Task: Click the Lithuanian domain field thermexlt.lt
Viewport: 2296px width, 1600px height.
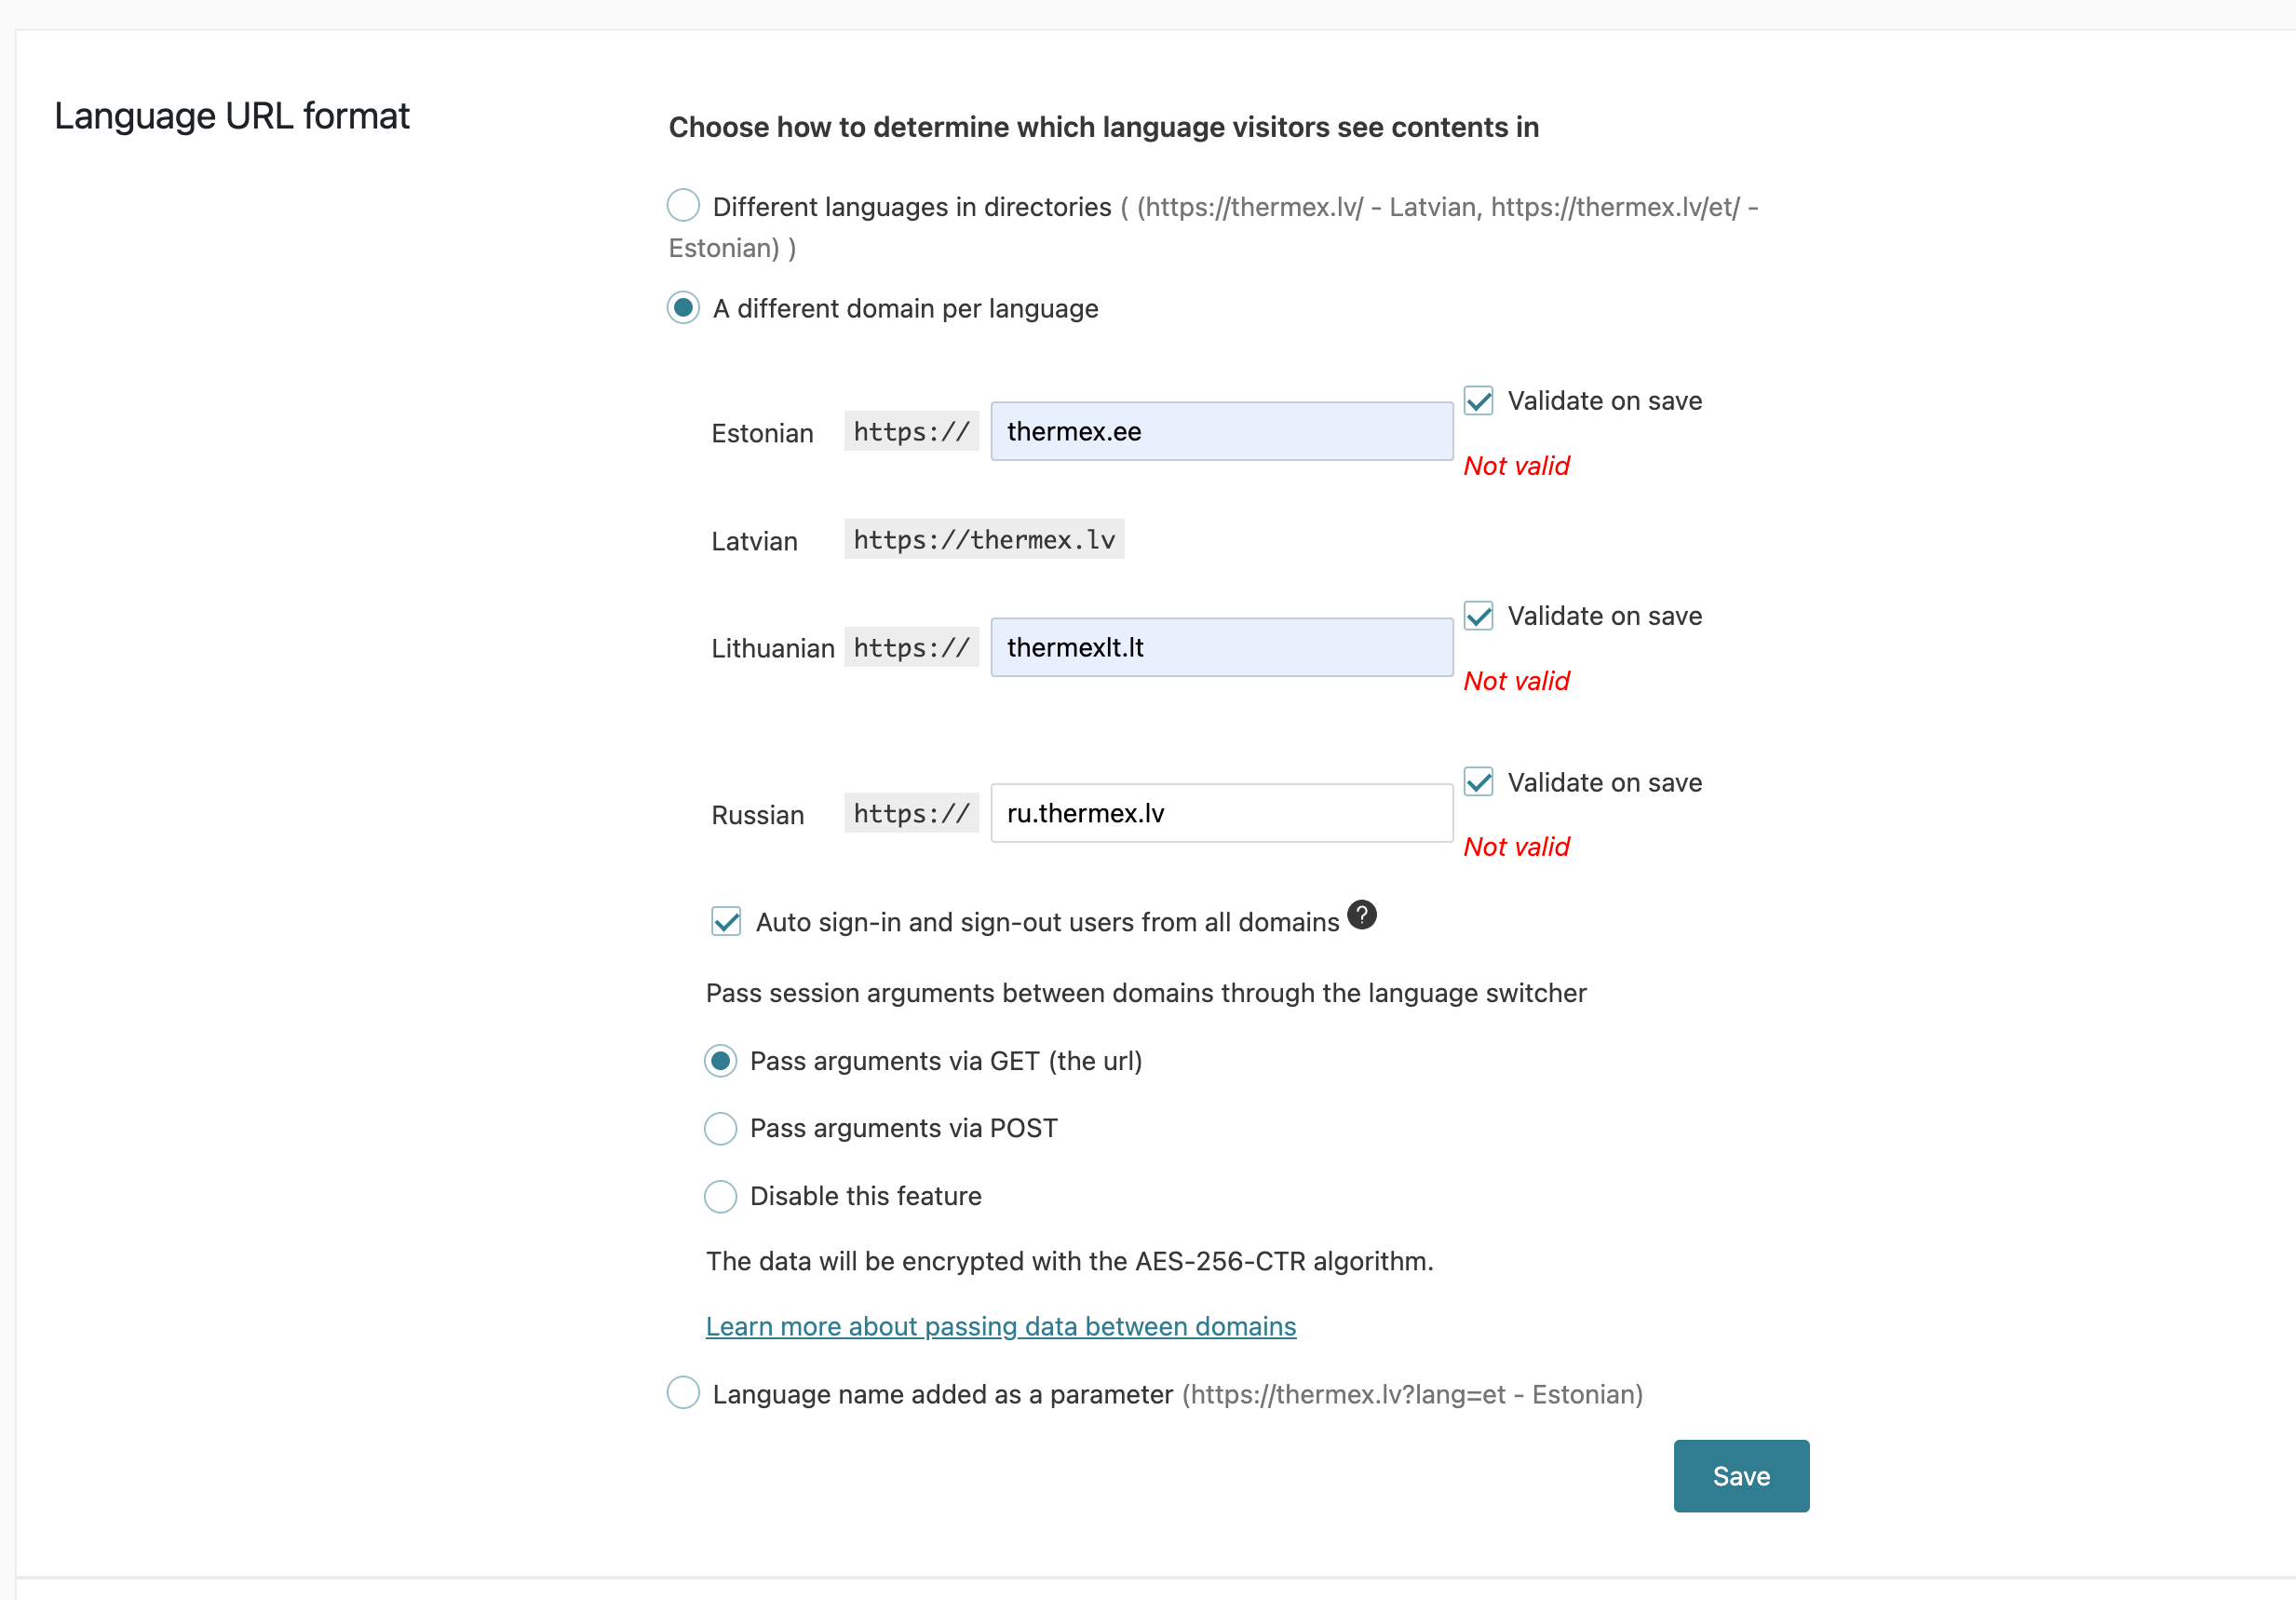Action: point(1221,647)
